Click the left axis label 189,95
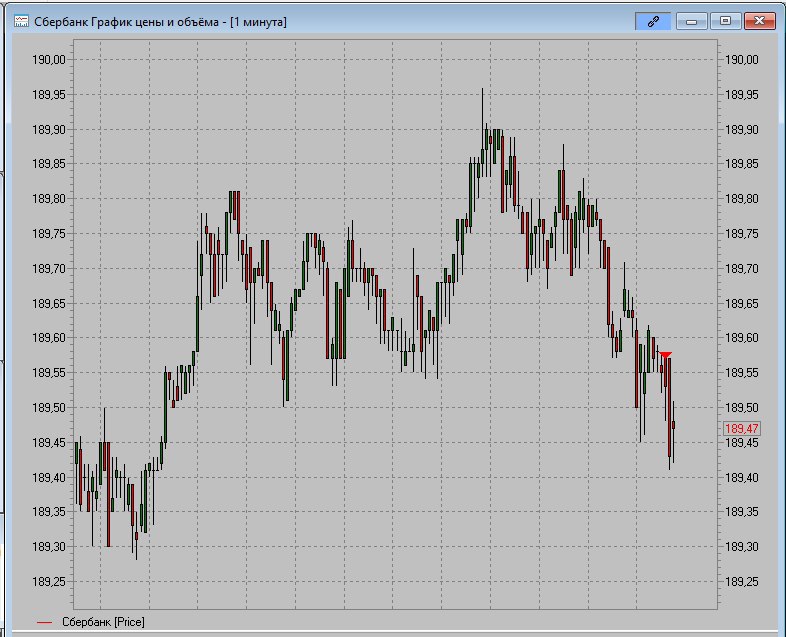The width and height of the screenshot is (786, 637). pyautogui.click(x=49, y=94)
